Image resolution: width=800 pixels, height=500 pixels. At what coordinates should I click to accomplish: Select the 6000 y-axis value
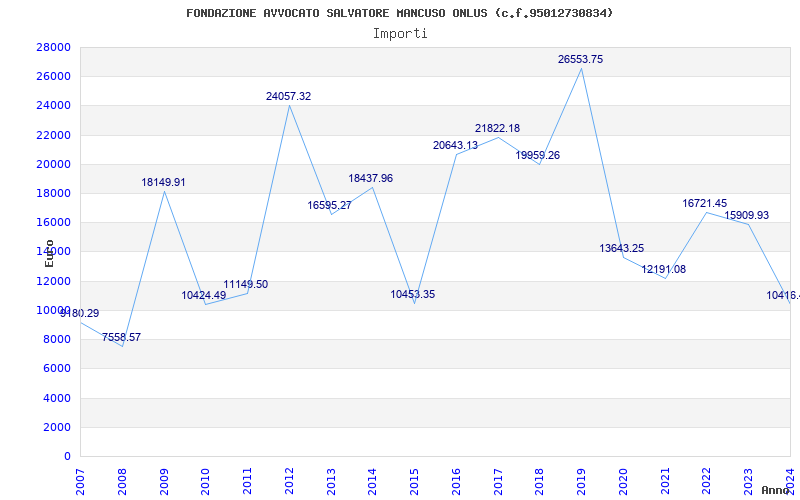(x=57, y=368)
